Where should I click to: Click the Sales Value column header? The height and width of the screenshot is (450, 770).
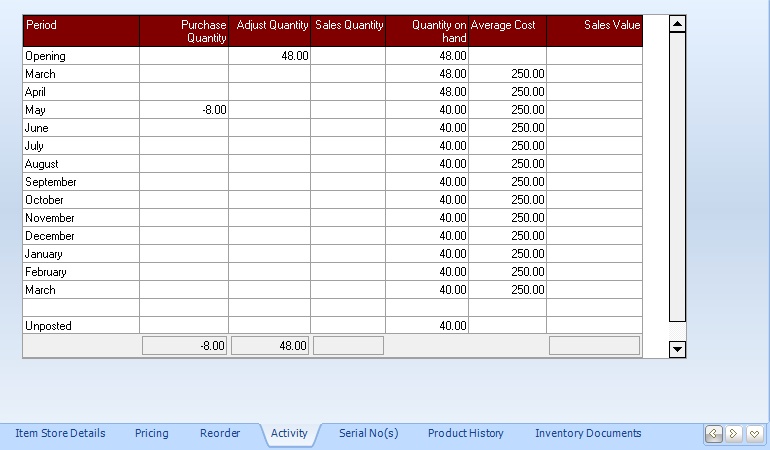tap(594, 31)
